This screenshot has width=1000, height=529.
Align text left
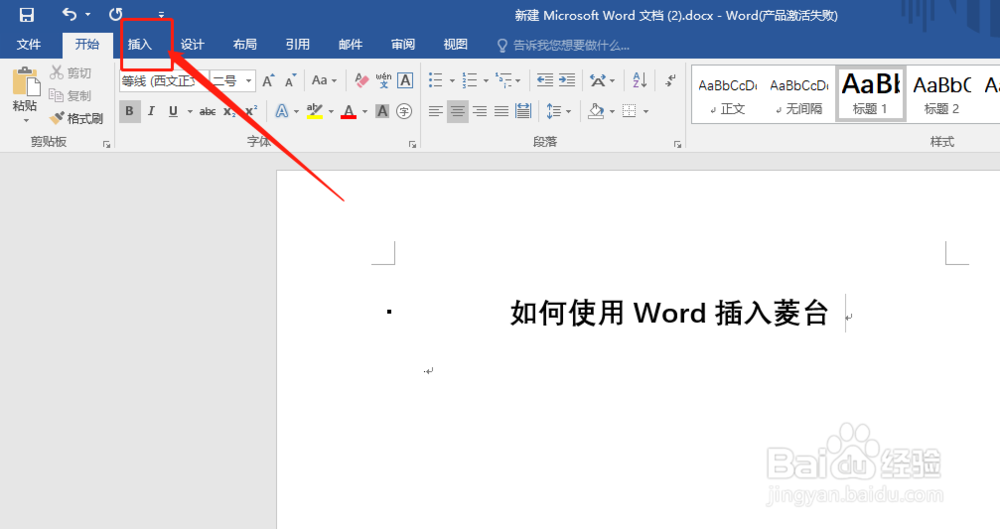click(436, 112)
